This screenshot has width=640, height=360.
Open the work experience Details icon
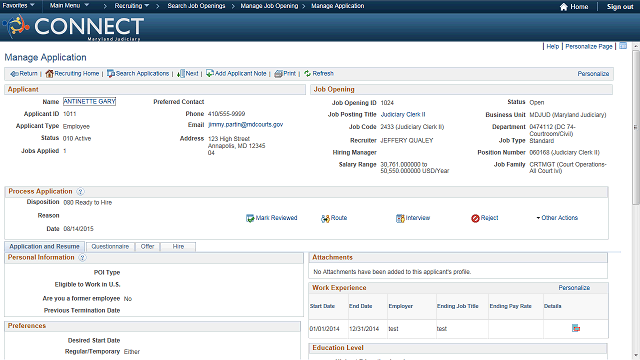pos(576,328)
